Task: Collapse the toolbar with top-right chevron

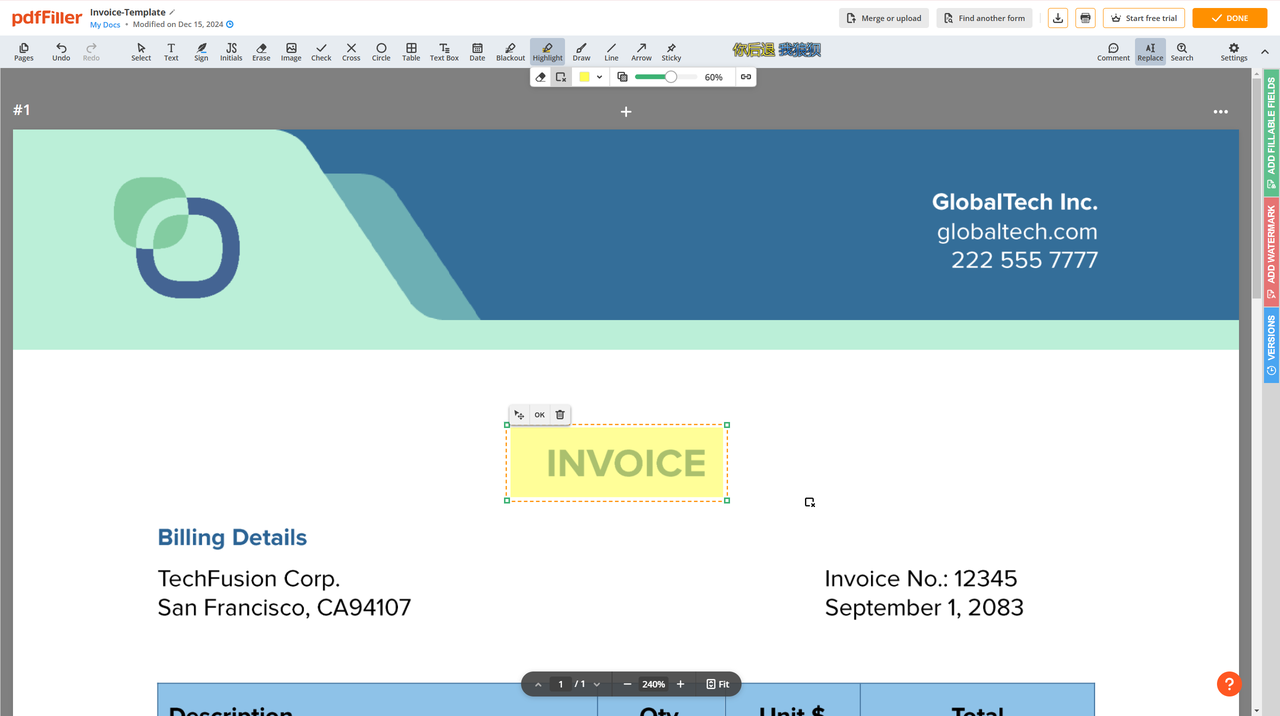Action: pyautogui.click(x=1265, y=52)
